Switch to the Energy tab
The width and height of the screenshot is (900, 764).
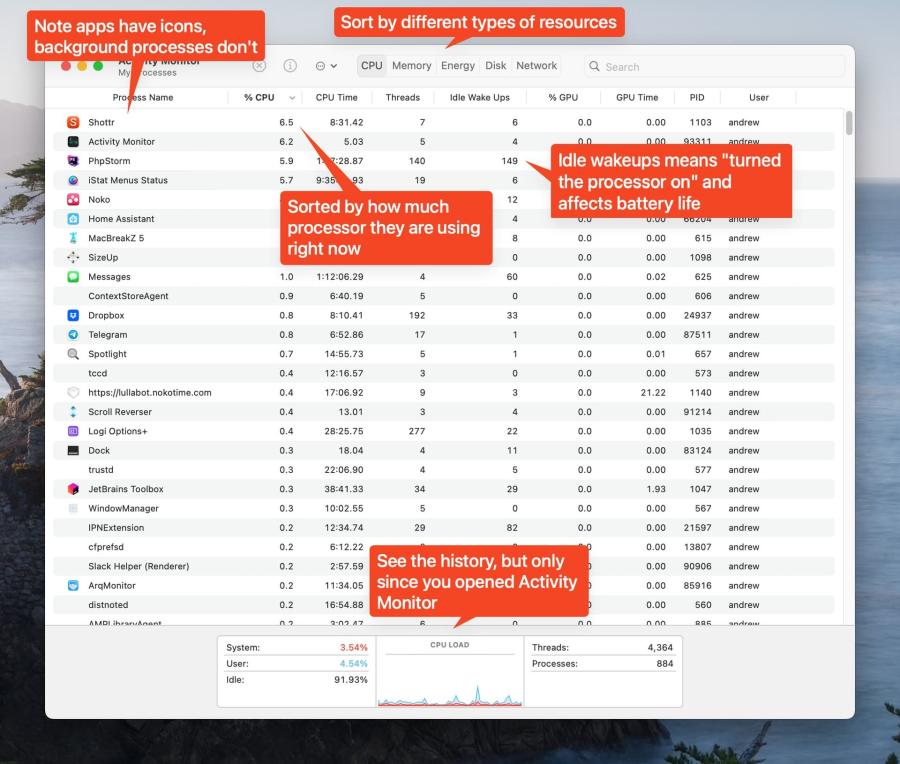[457, 65]
